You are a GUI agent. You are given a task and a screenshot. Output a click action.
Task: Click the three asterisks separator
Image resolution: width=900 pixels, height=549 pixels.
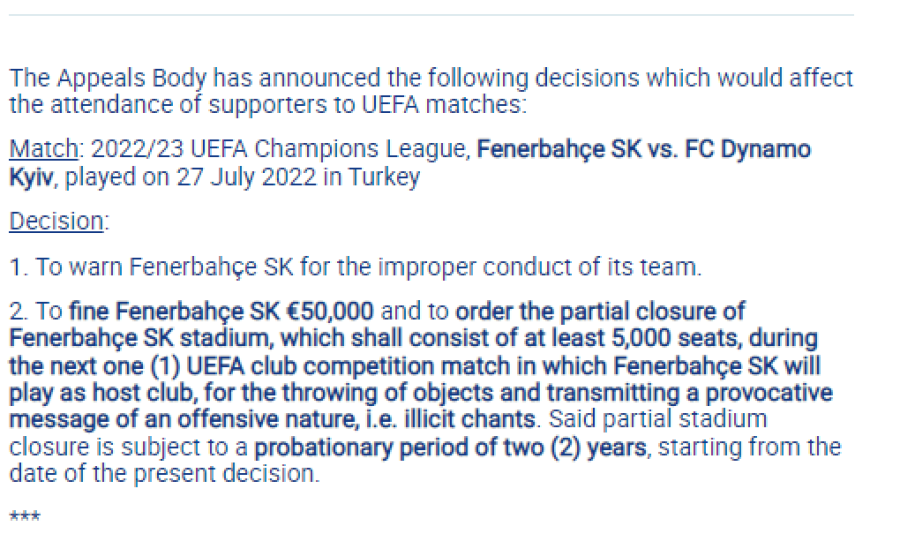tap(25, 516)
